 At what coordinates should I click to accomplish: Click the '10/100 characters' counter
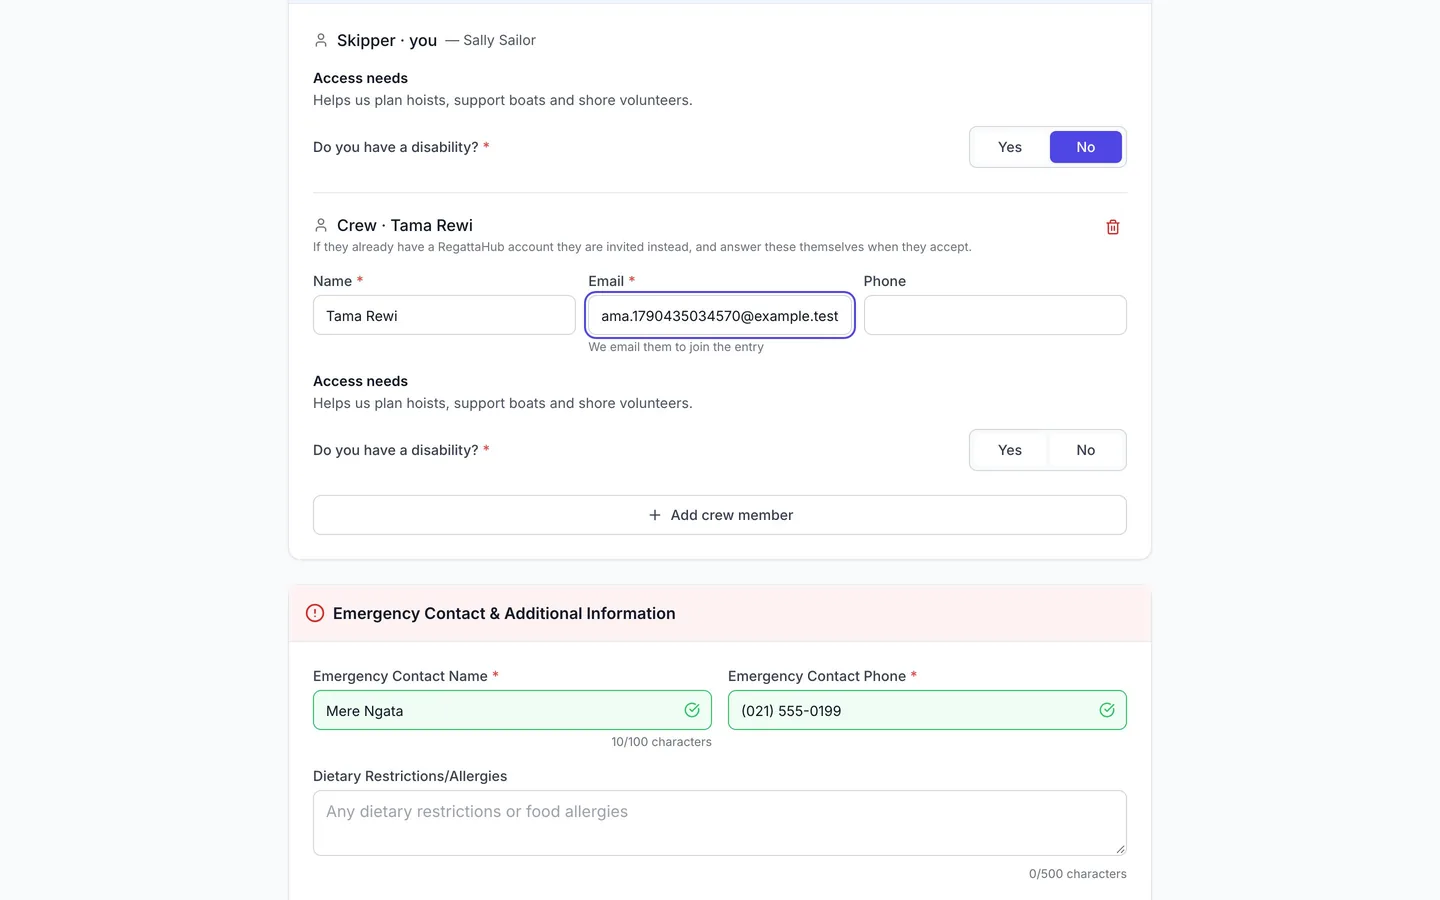[661, 742]
